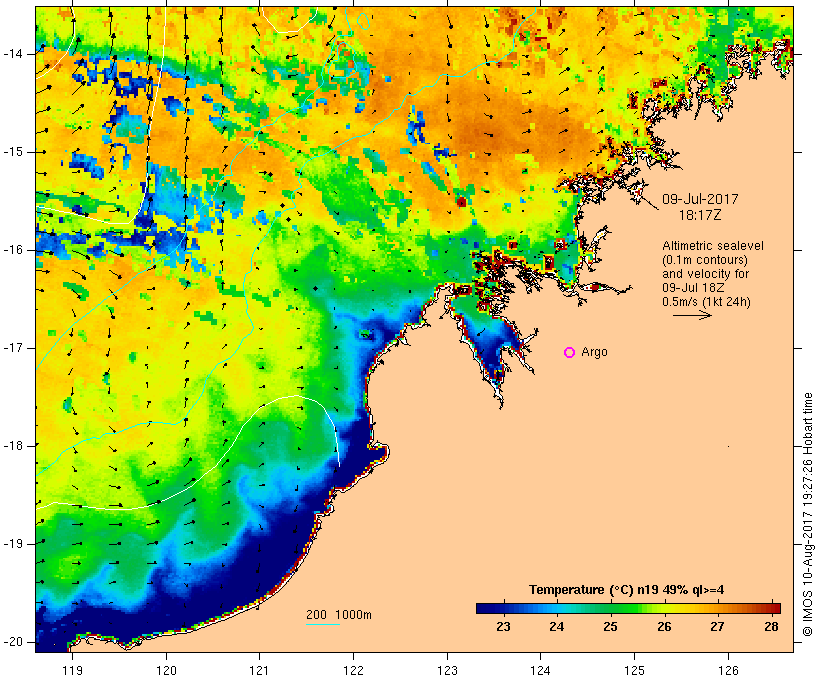Click the 'Argo' label text
Image resolution: width=820 pixels, height=680 pixels.
pos(595,352)
